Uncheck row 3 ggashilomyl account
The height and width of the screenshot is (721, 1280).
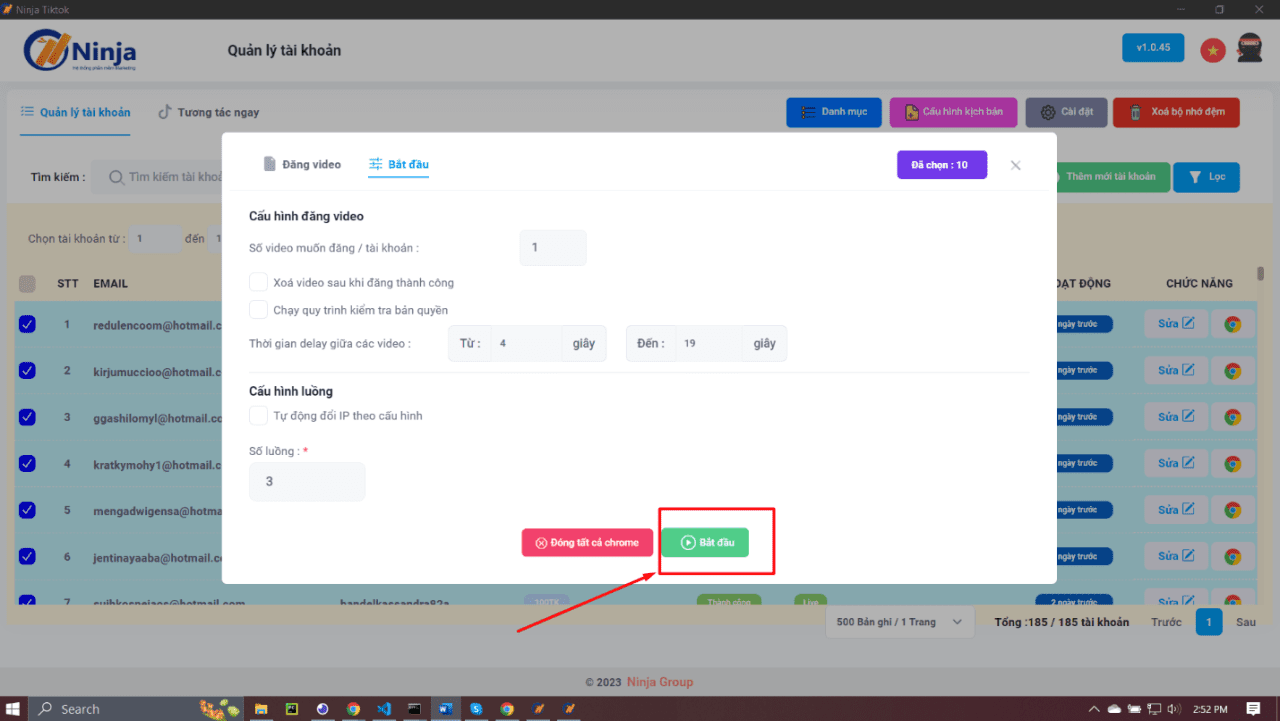coord(27,417)
